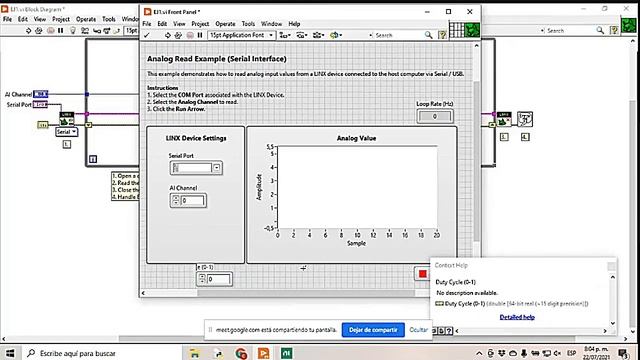Click Run Continuously in Front Panel toolbar
This screenshot has height=360, width=640.
[x=178, y=36]
